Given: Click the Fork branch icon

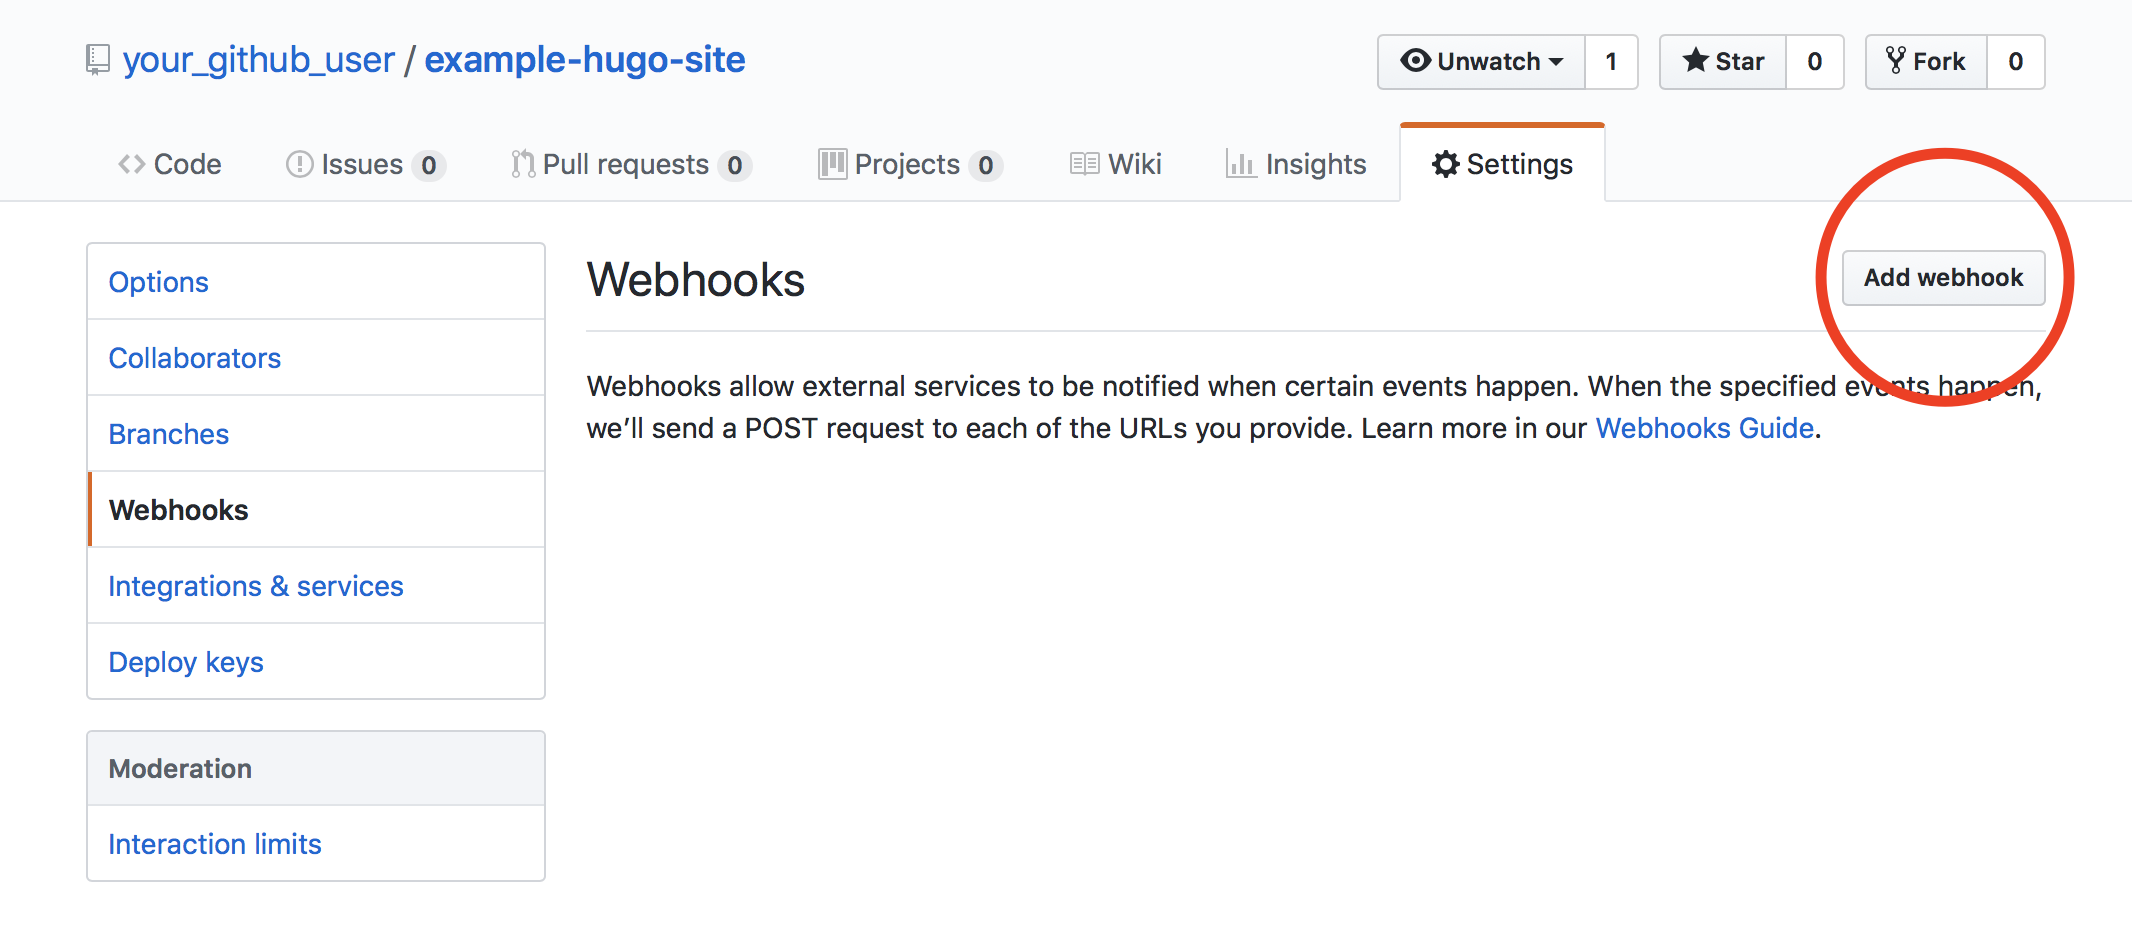Looking at the screenshot, I should click(x=1895, y=61).
